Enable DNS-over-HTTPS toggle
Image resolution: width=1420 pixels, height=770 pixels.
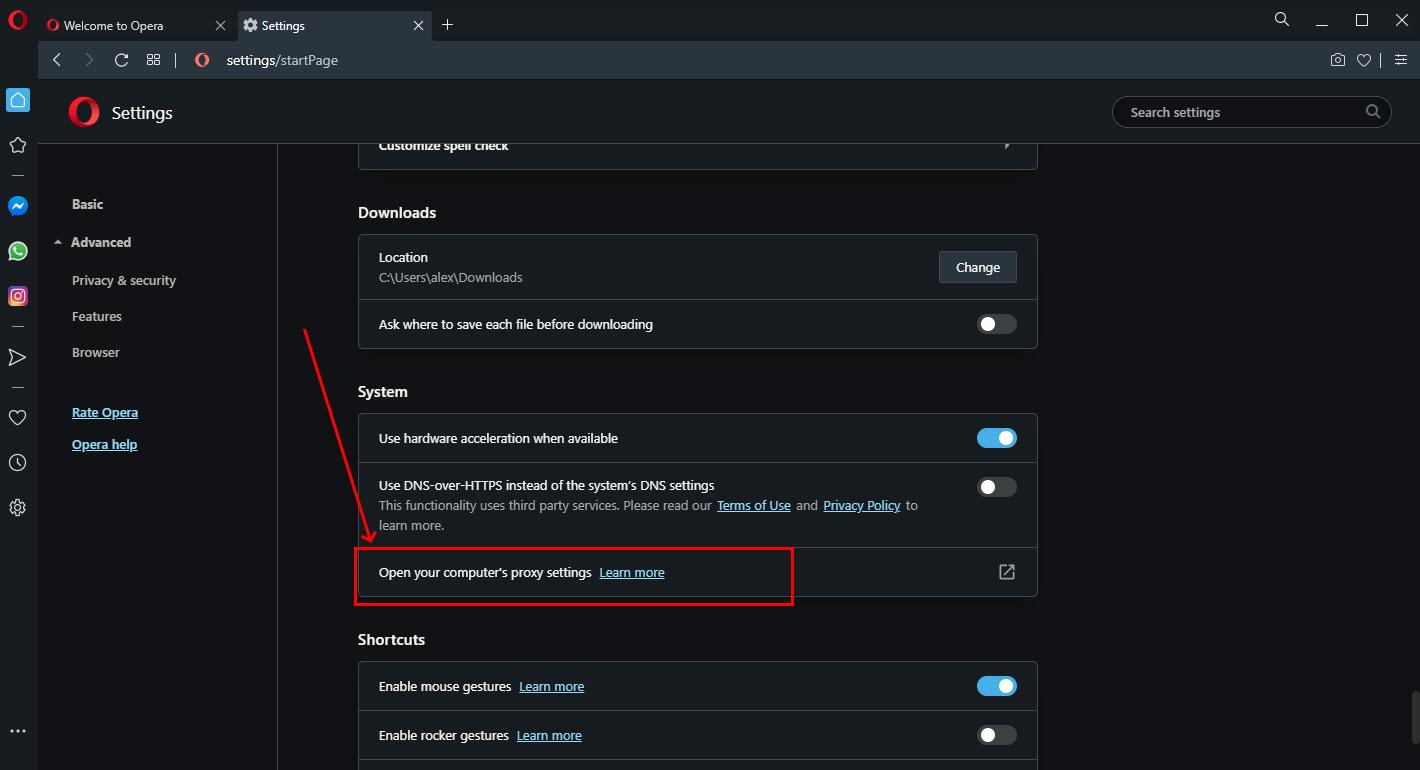click(x=996, y=487)
